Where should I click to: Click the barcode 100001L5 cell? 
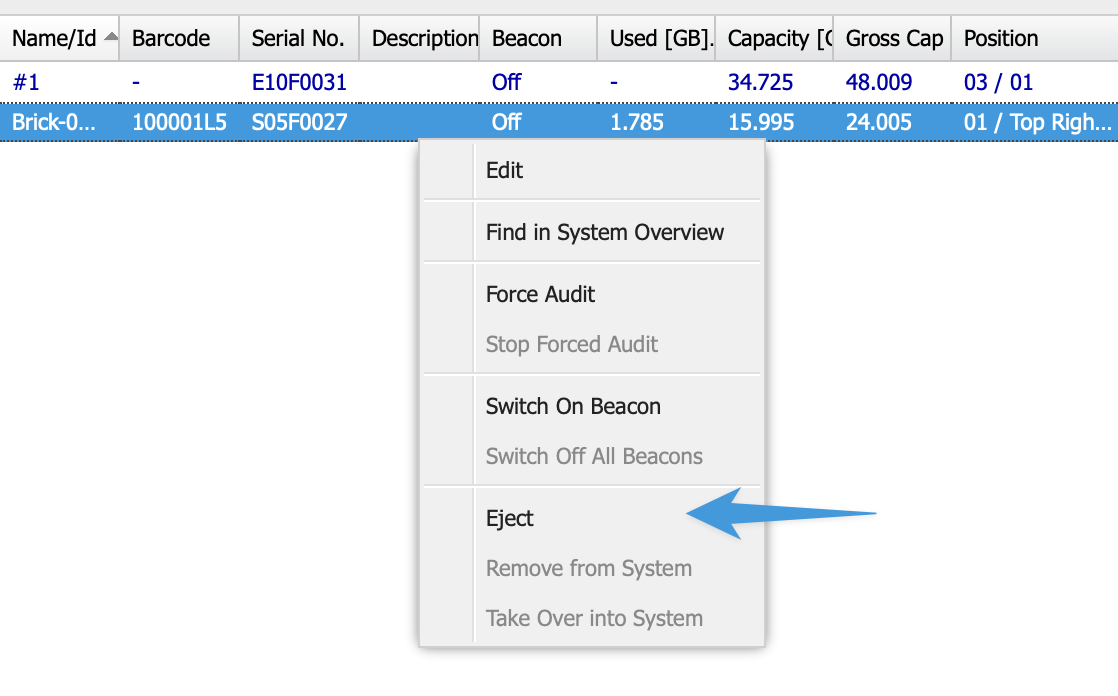pos(179,122)
